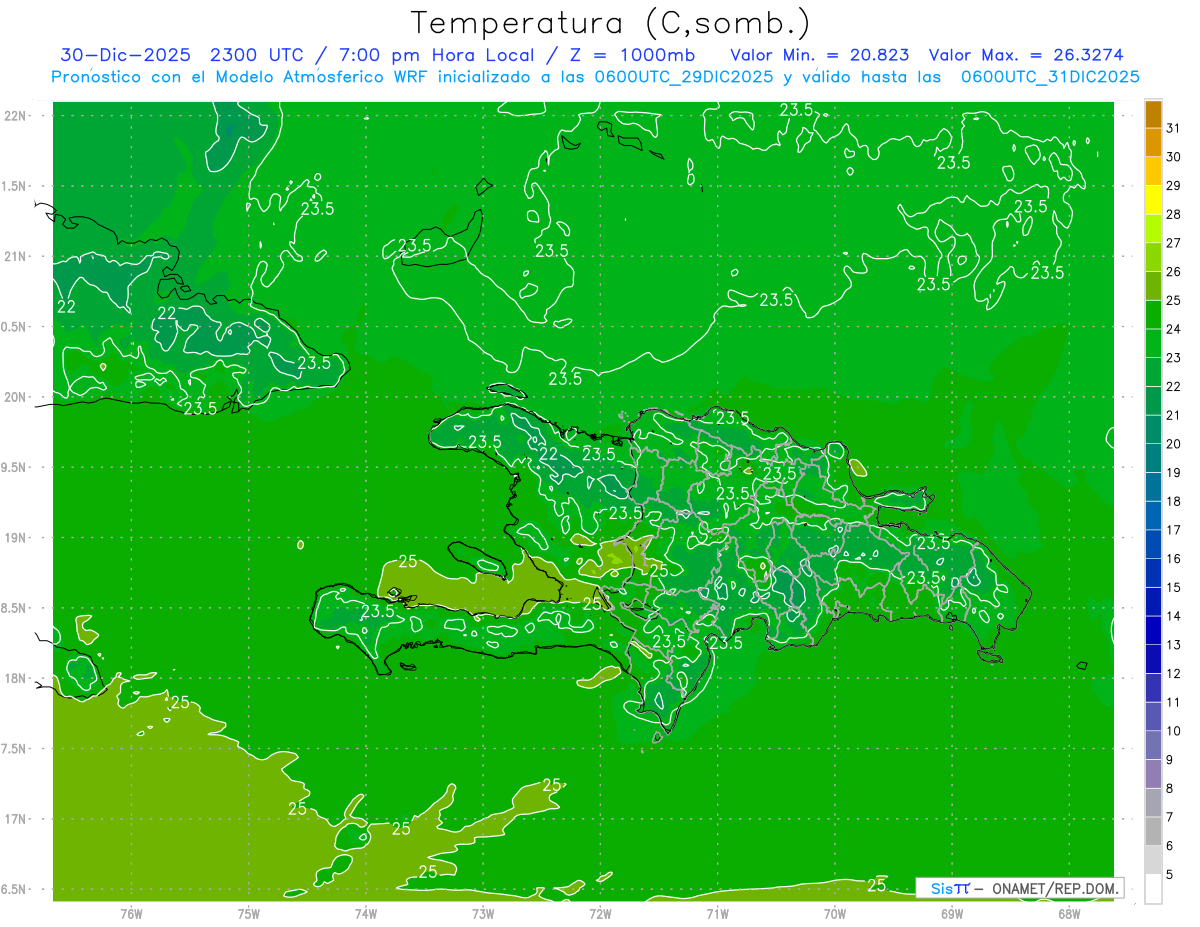The height and width of the screenshot is (927, 1200).
Task: Click the '75W' longitude axis label
Action: [249, 914]
